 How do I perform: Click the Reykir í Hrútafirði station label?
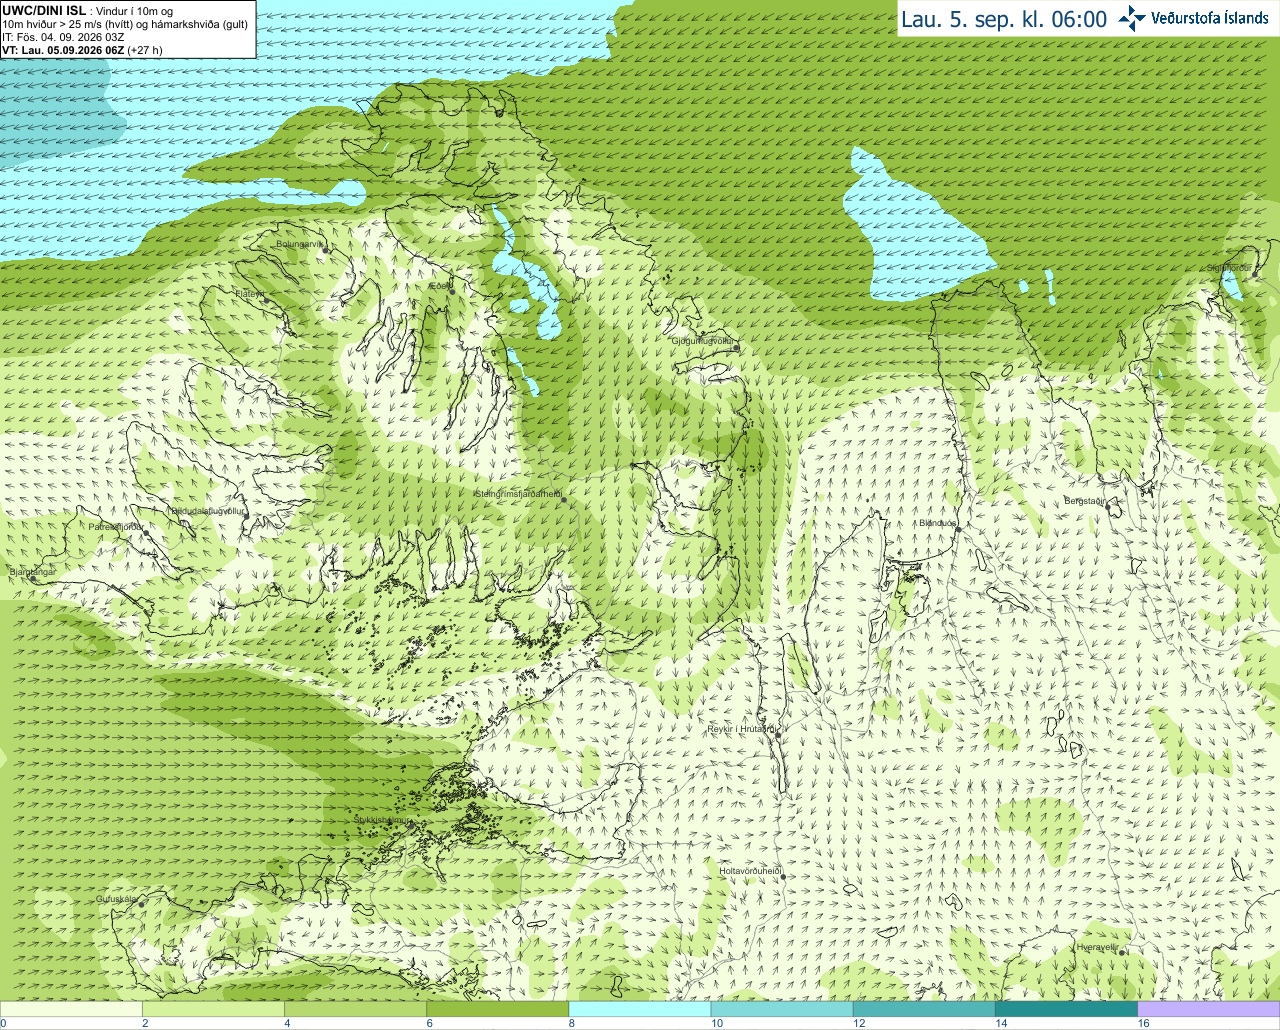[x=739, y=729]
